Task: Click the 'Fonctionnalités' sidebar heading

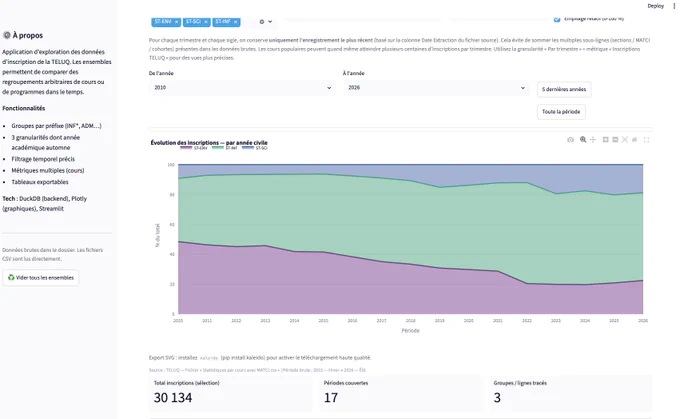Action: (x=23, y=108)
